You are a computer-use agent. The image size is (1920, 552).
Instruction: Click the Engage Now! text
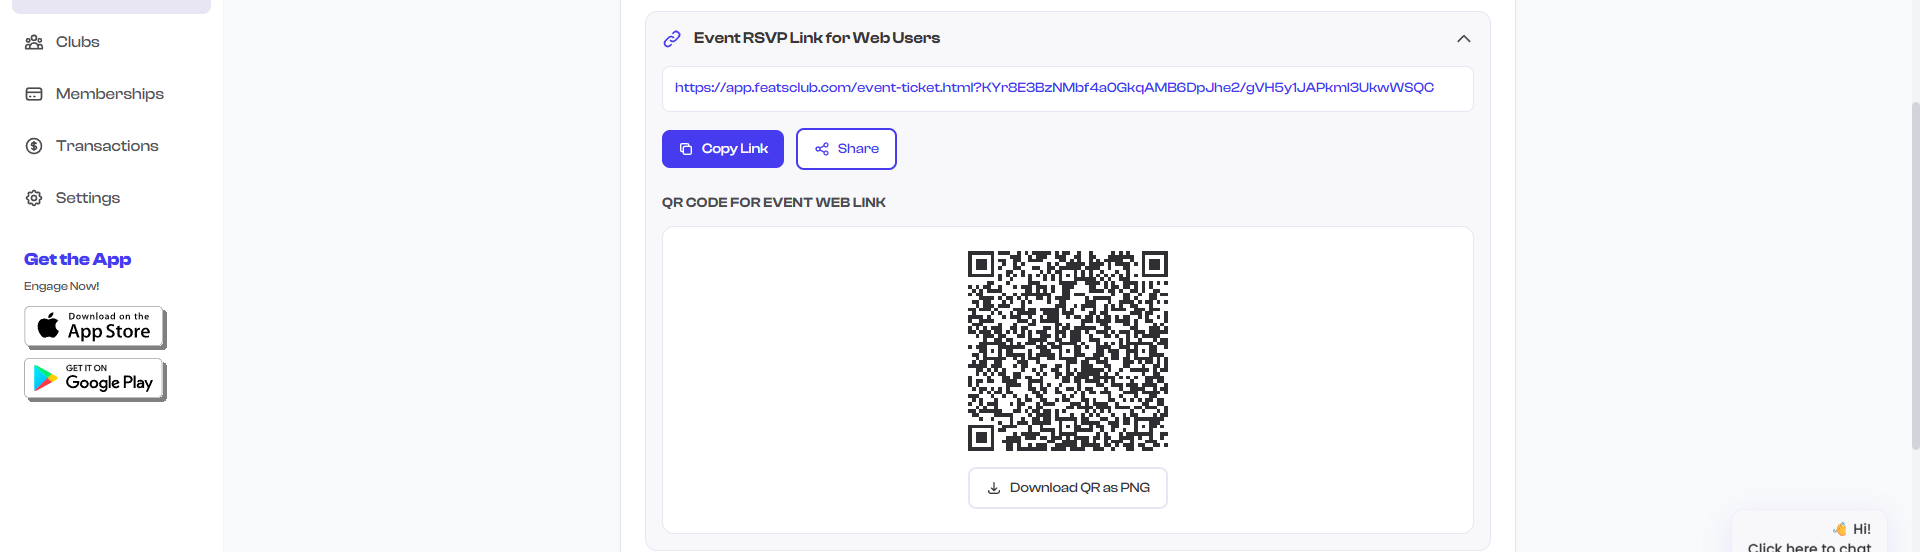coord(62,286)
